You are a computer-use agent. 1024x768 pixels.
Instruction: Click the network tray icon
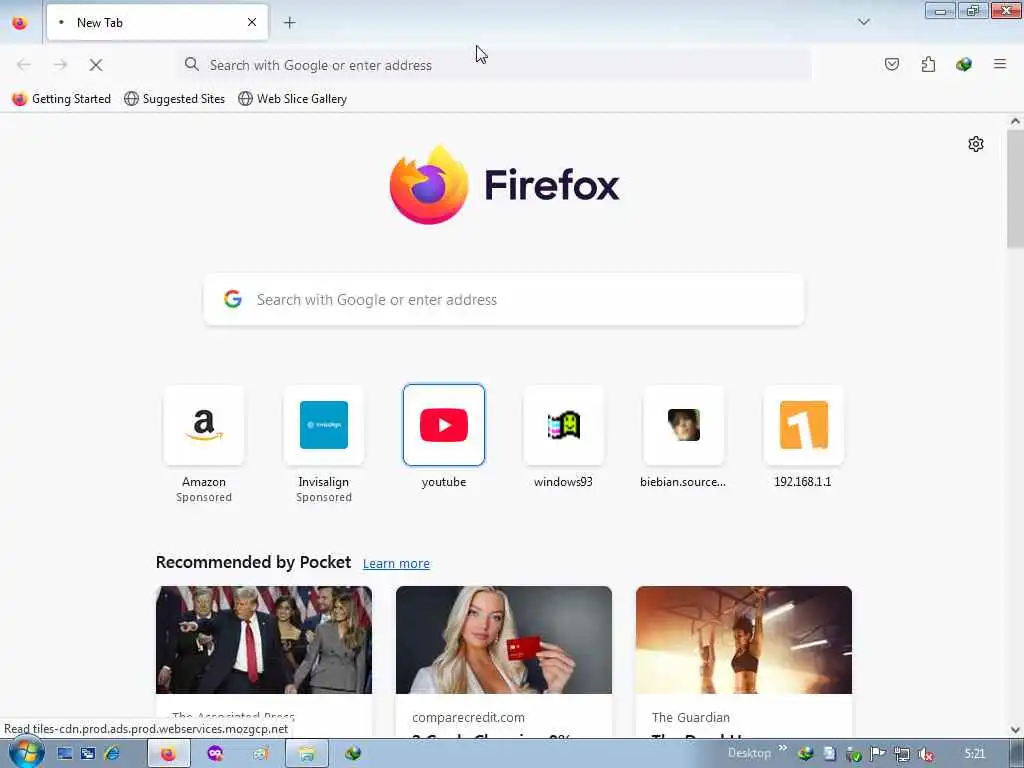click(902, 754)
